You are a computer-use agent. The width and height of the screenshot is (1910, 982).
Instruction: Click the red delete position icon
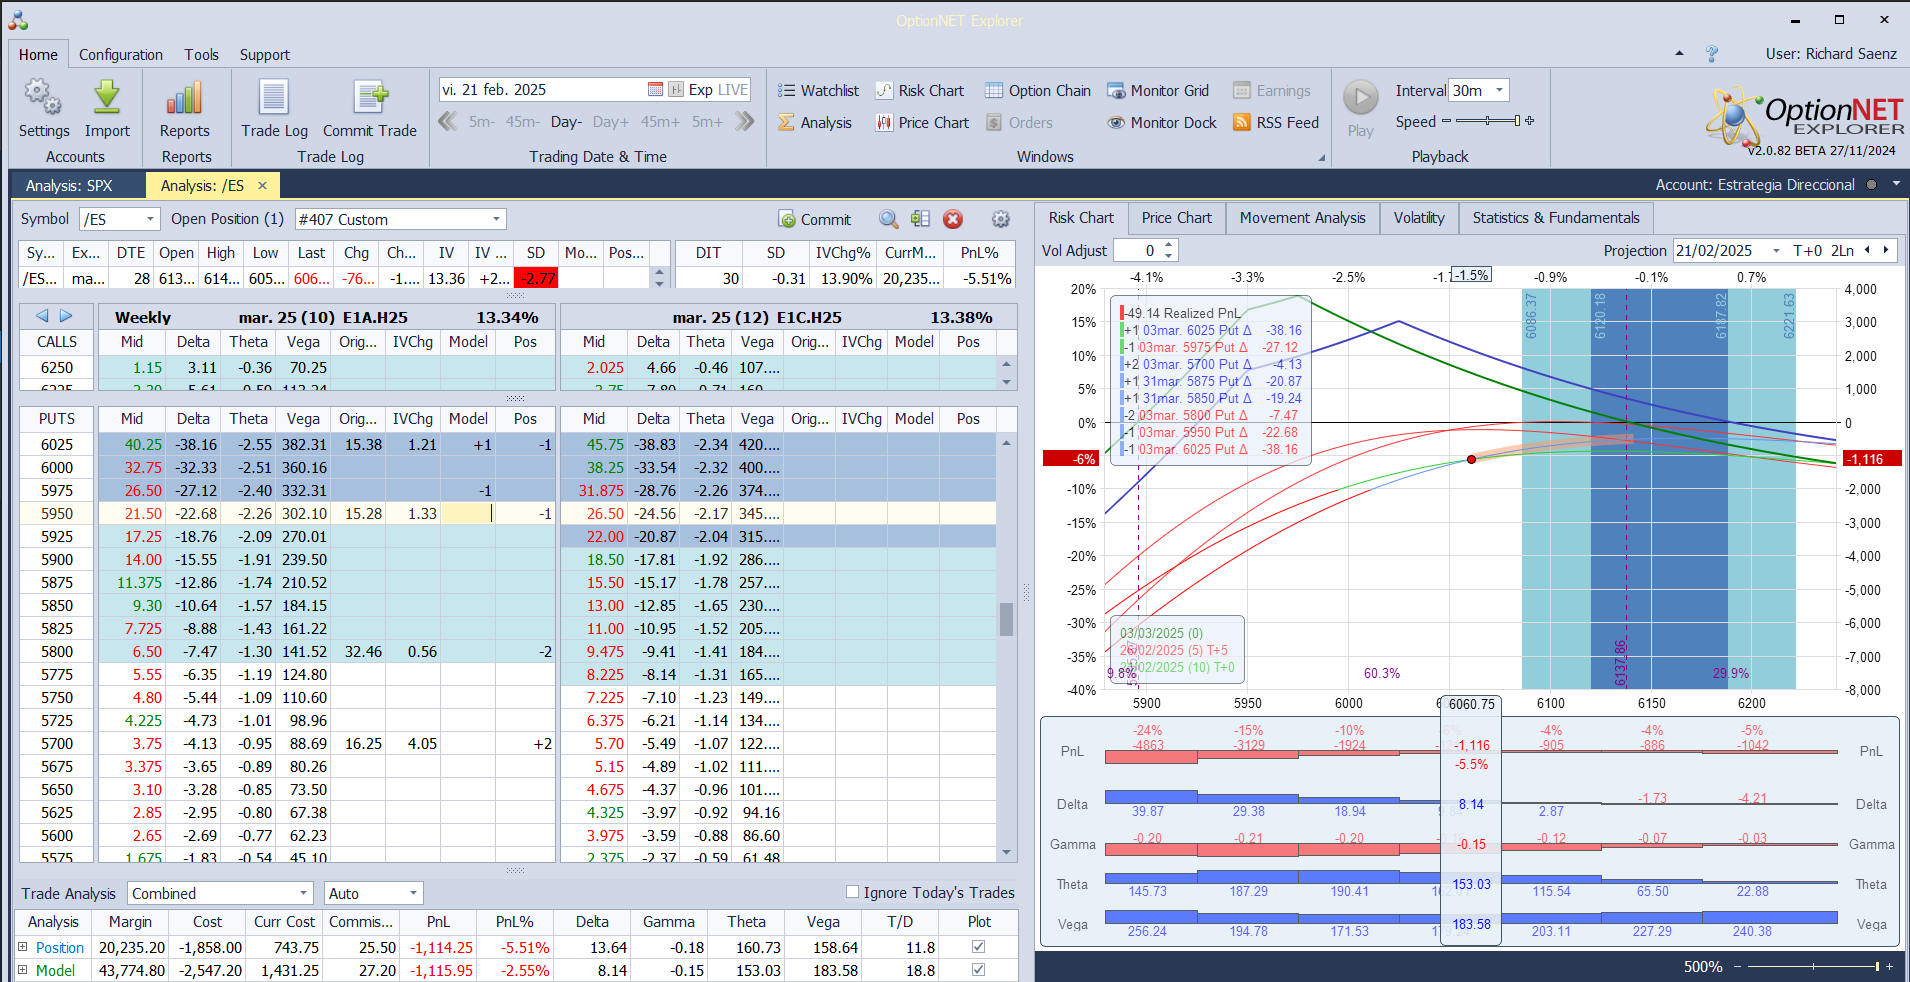point(953,219)
